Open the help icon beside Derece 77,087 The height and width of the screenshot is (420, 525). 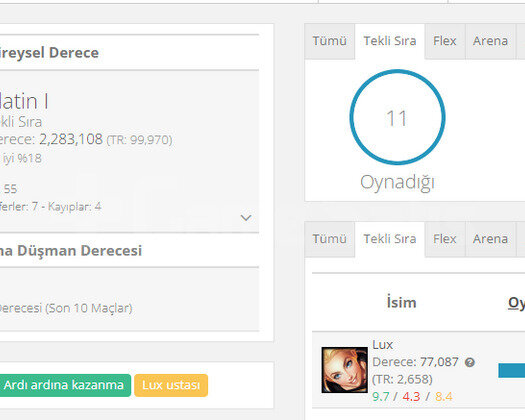coord(470,362)
